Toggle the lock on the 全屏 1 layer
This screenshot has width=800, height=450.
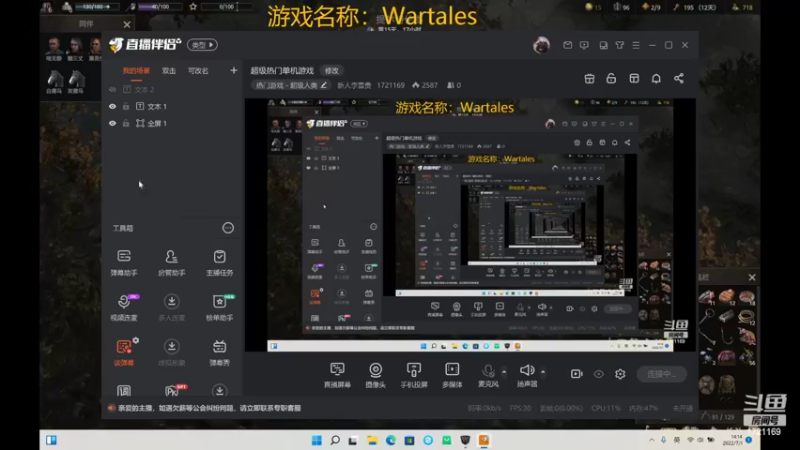point(126,123)
